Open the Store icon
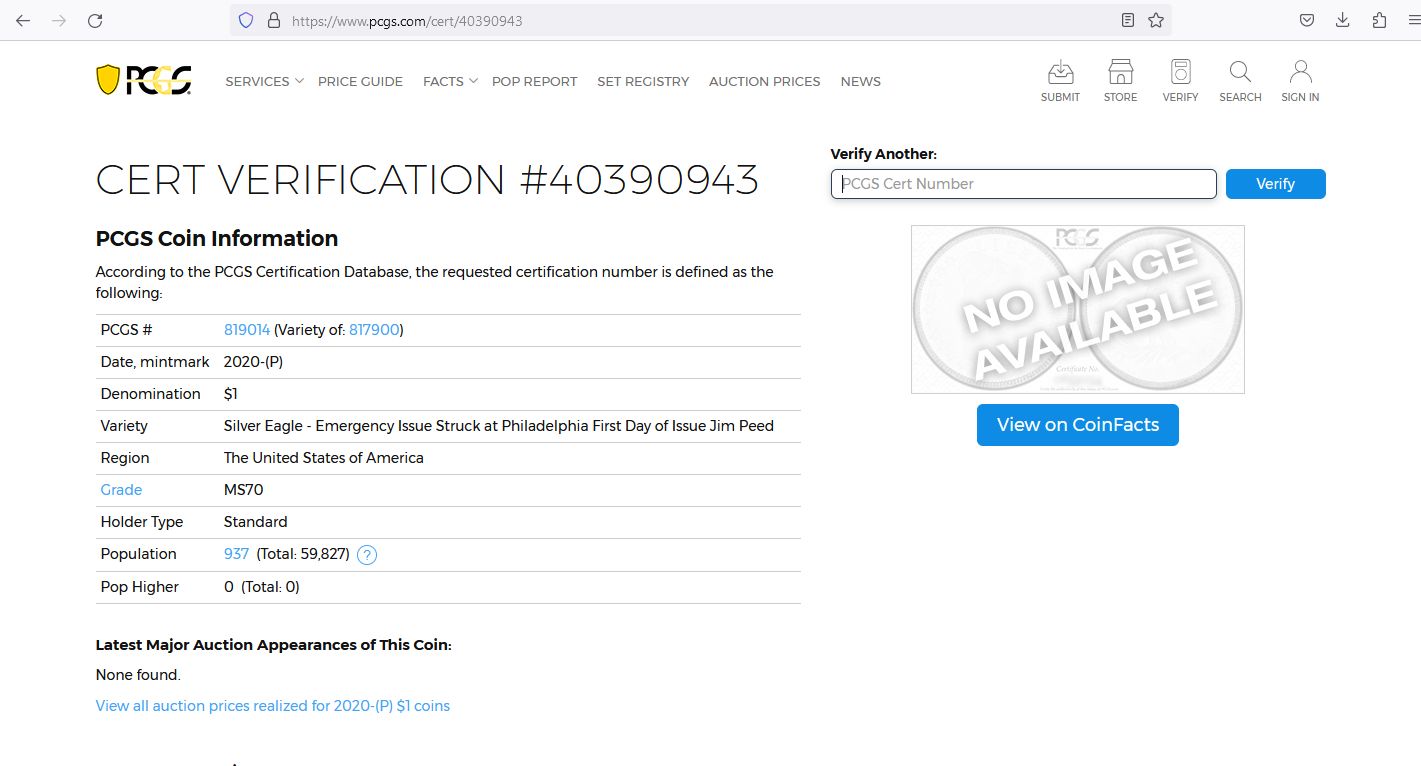The width and height of the screenshot is (1421, 766). [1120, 81]
